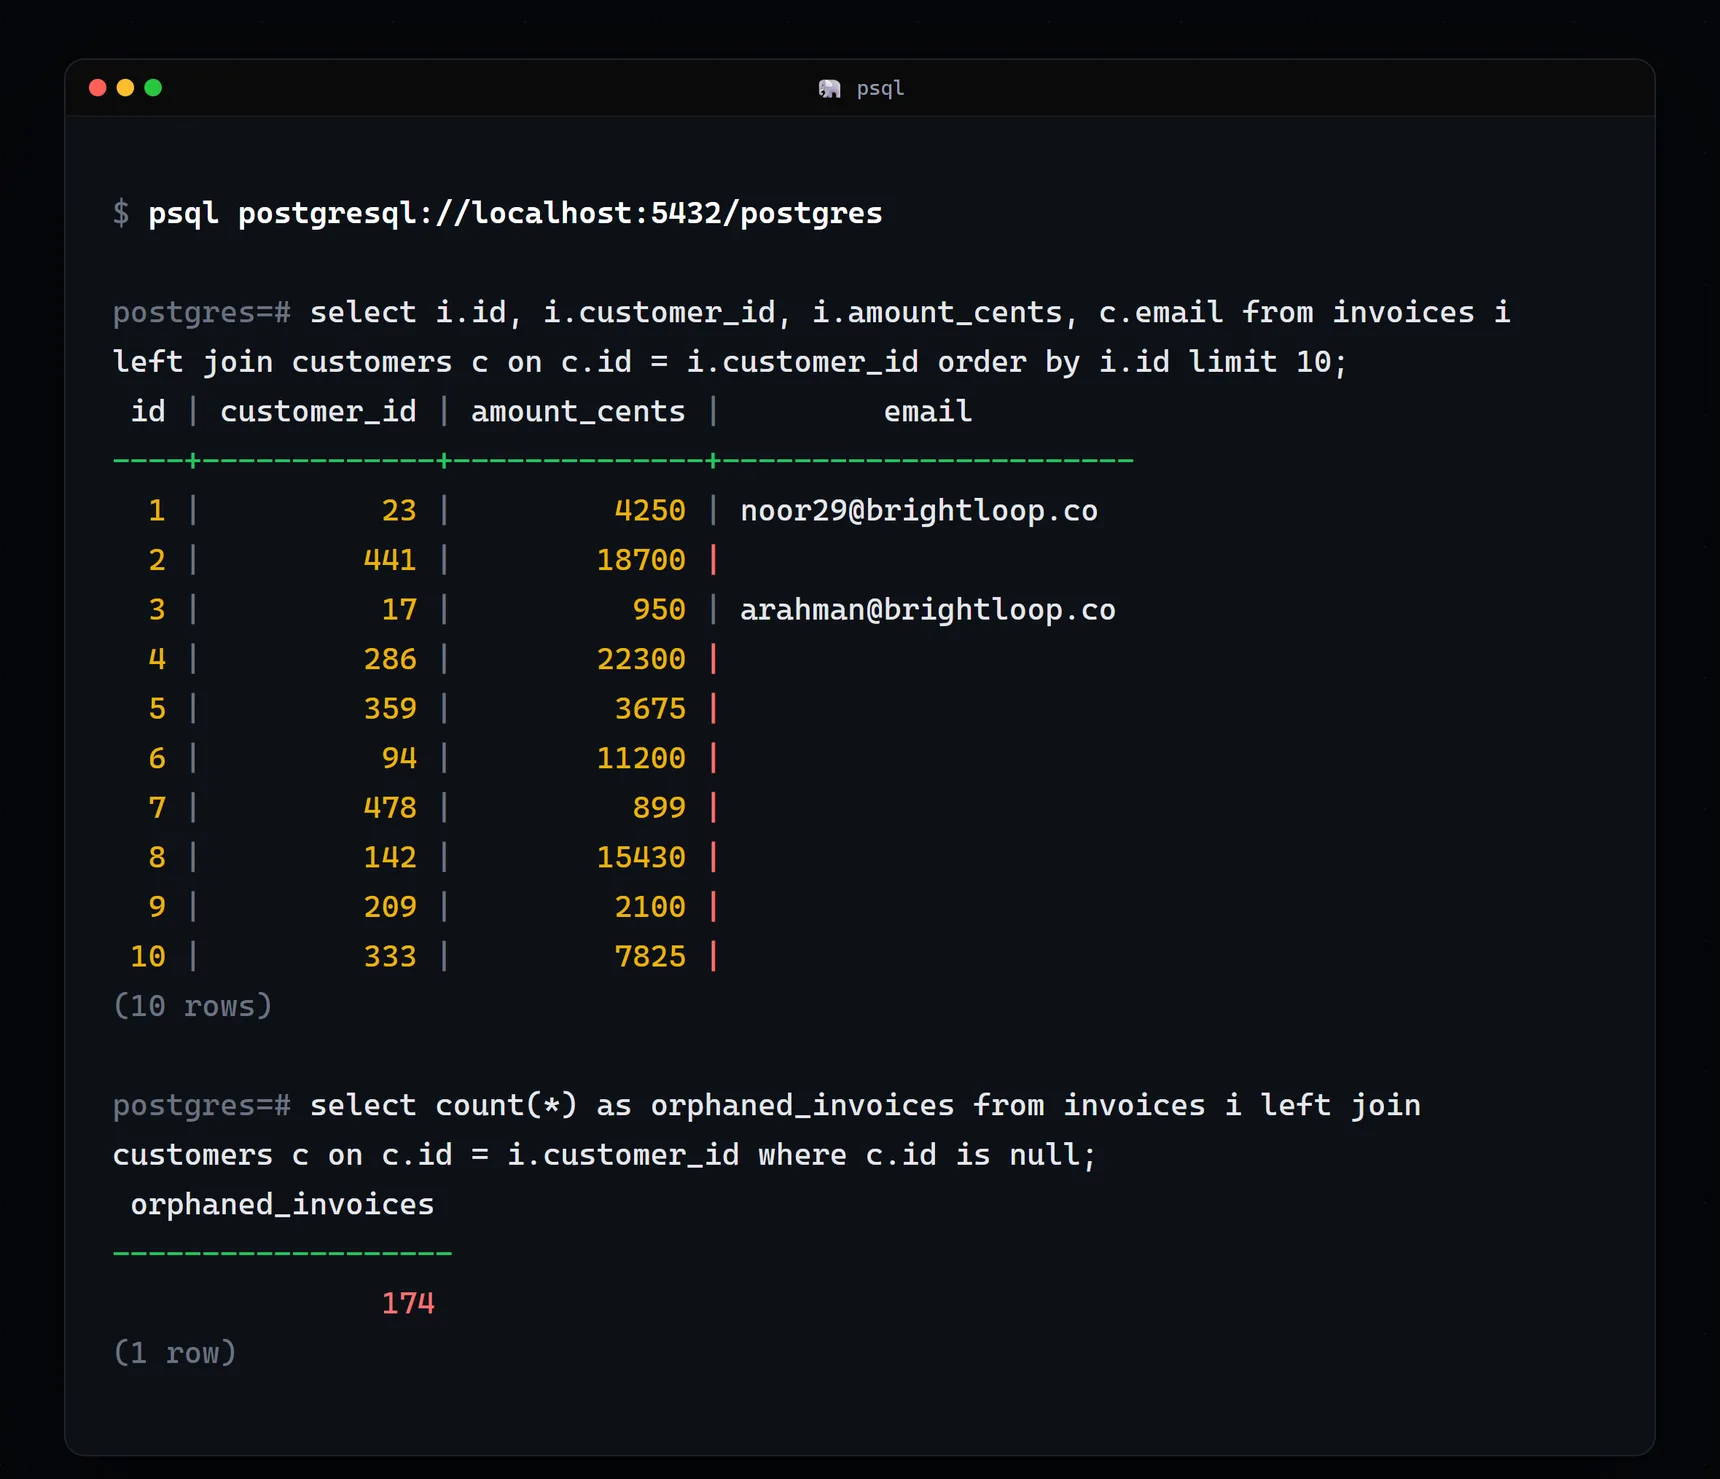The width and height of the screenshot is (1720, 1479).
Task: Select the 'amount_cents' column header
Action: tap(578, 411)
